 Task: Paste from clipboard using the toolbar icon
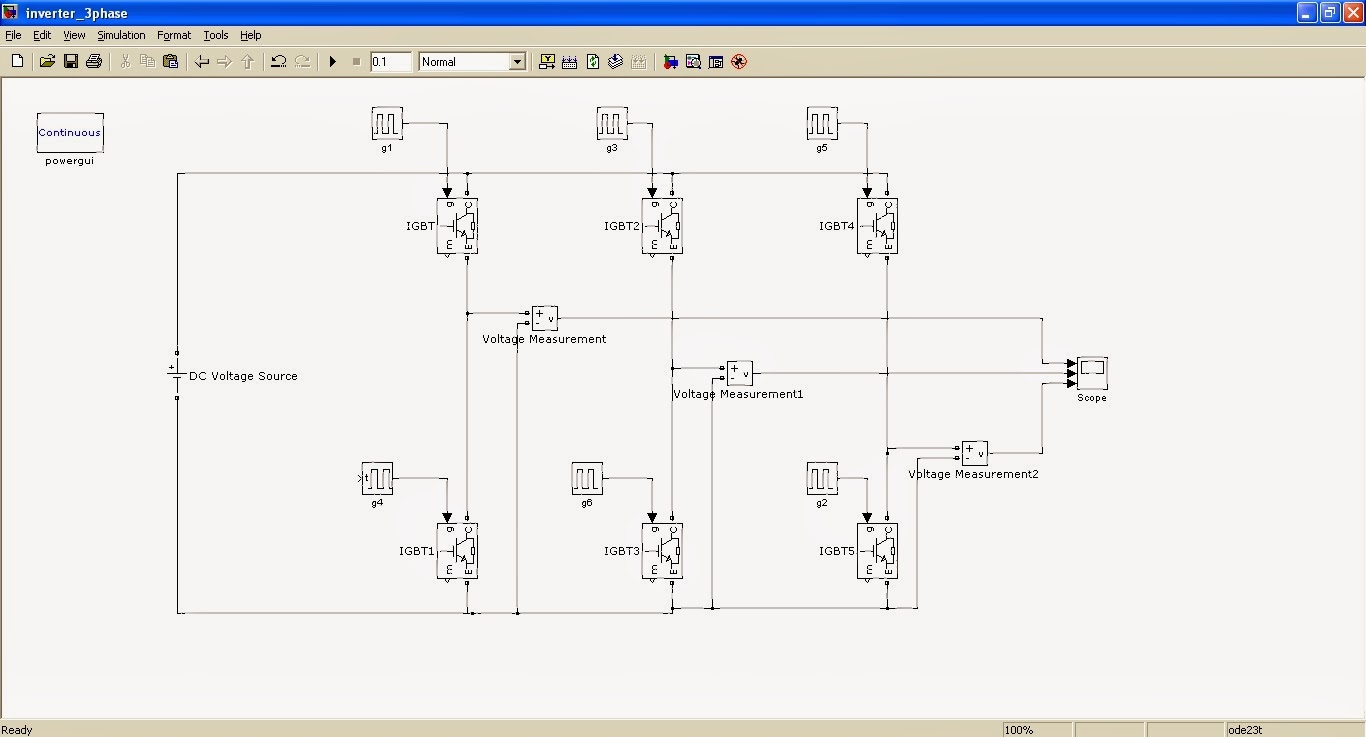pyautogui.click(x=170, y=62)
